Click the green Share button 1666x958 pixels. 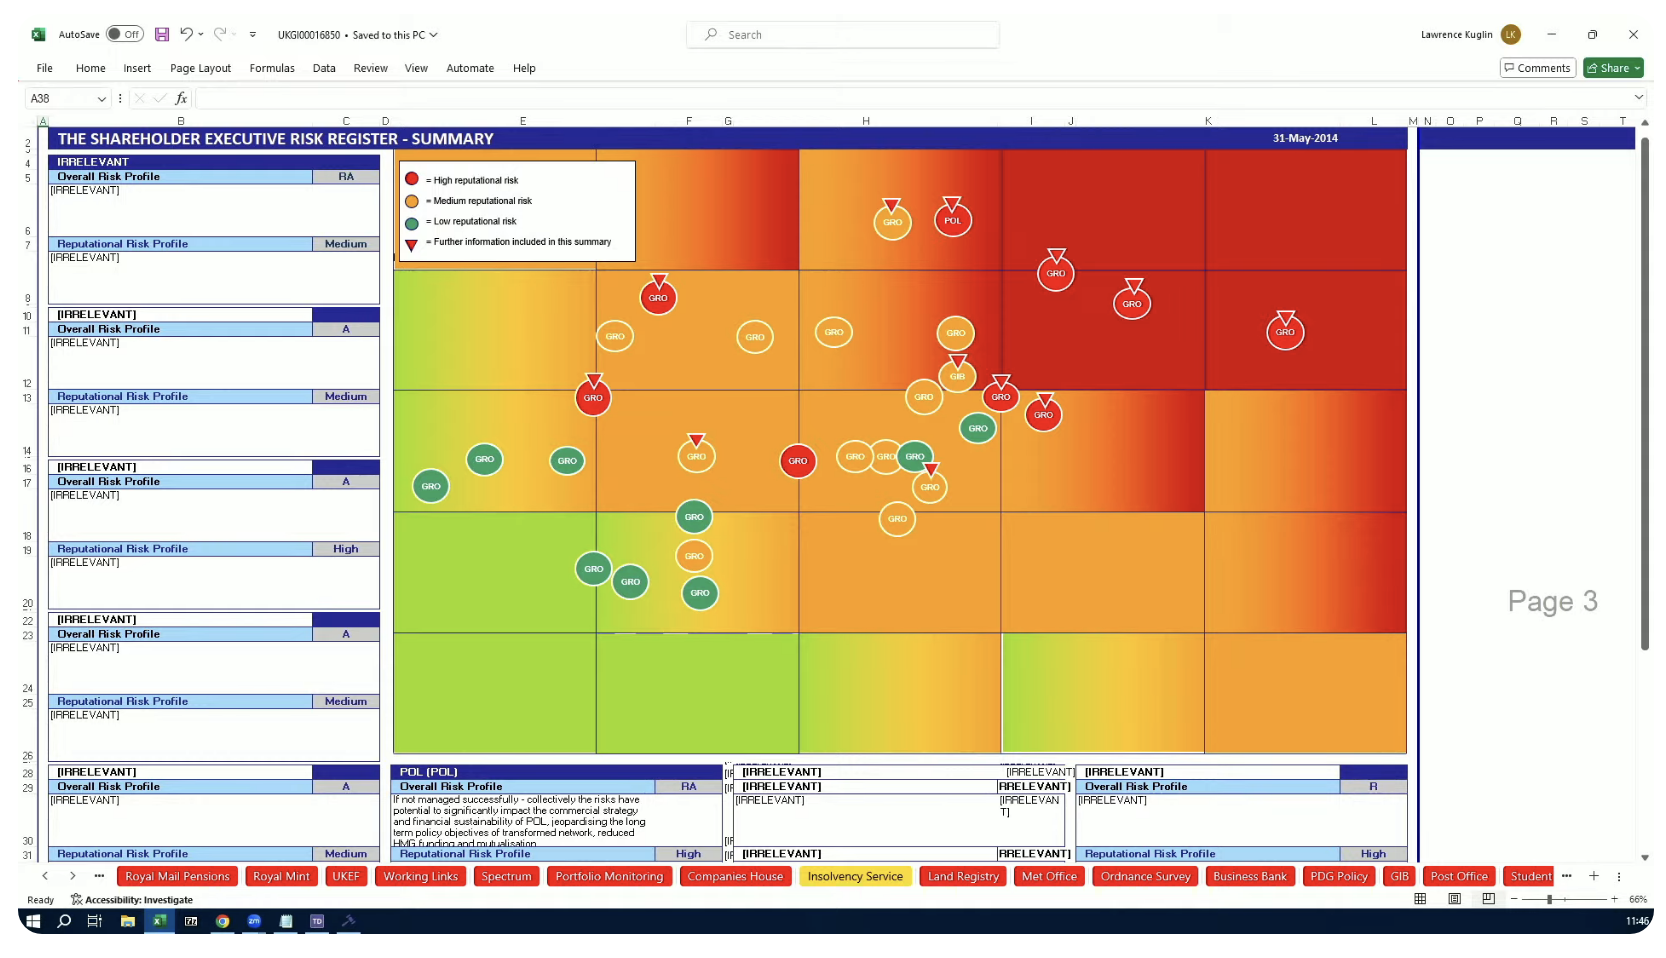click(1613, 68)
